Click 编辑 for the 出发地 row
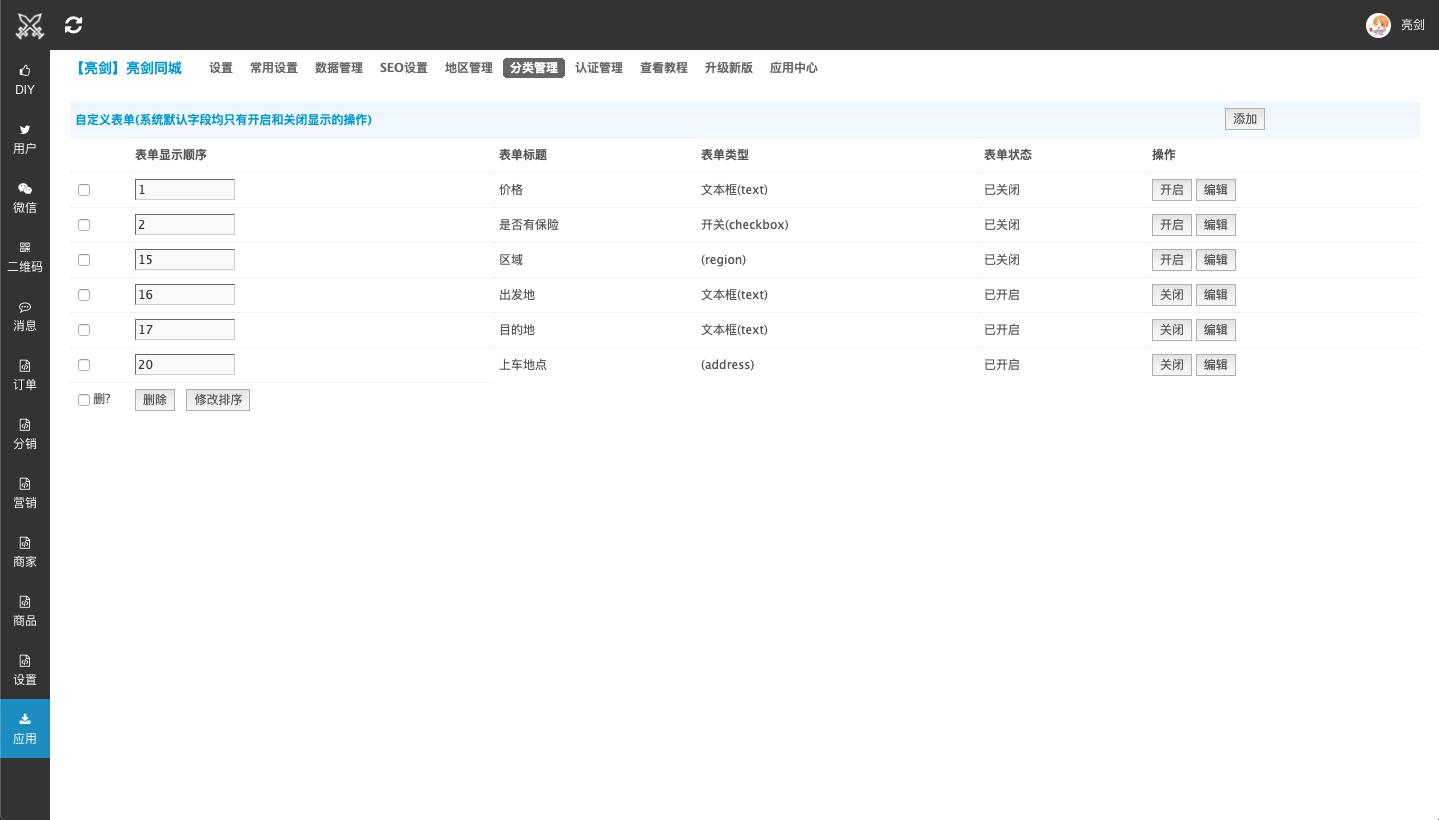Image resolution: width=1439 pixels, height=820 pixels. [1216, 295]
